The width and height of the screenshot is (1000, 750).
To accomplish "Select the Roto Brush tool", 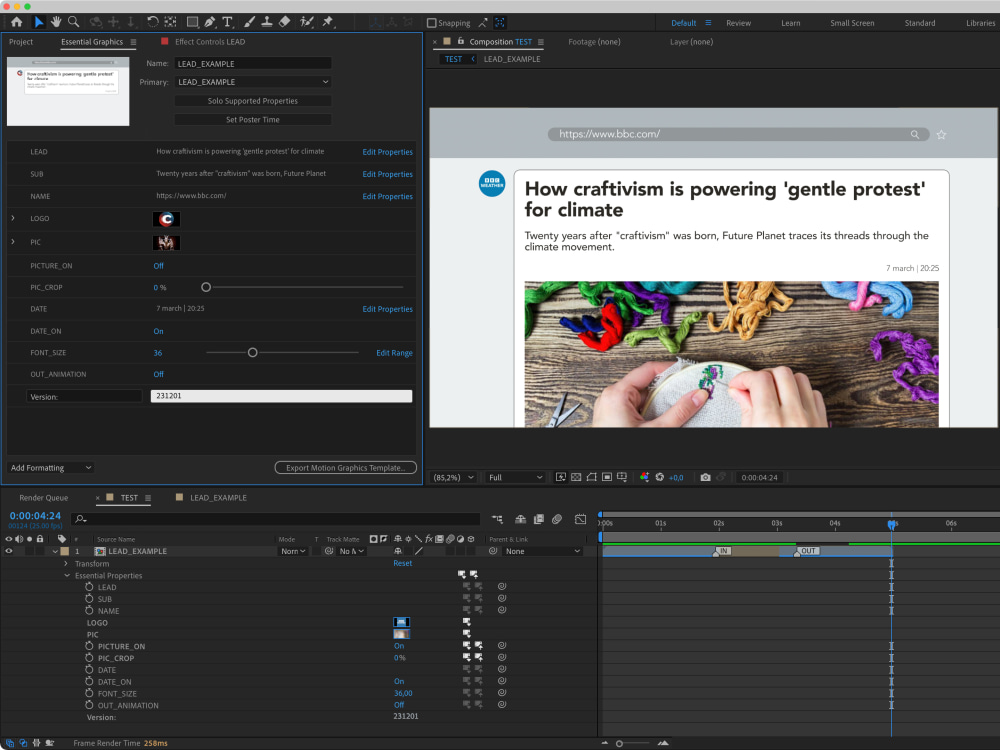I will coord(307,22).
